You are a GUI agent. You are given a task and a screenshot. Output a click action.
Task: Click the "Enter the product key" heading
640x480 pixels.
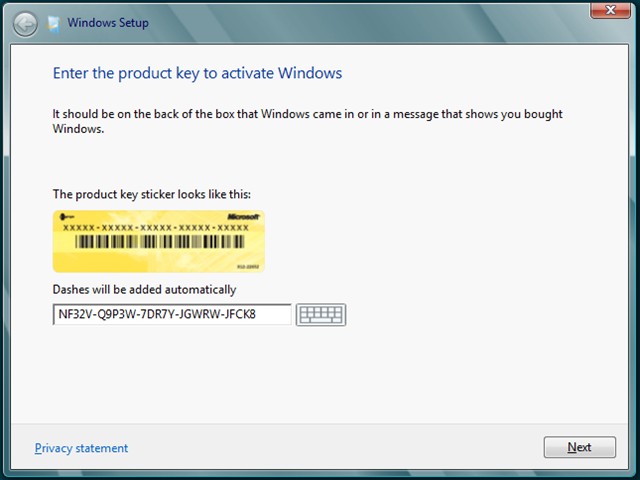(197, 73)
